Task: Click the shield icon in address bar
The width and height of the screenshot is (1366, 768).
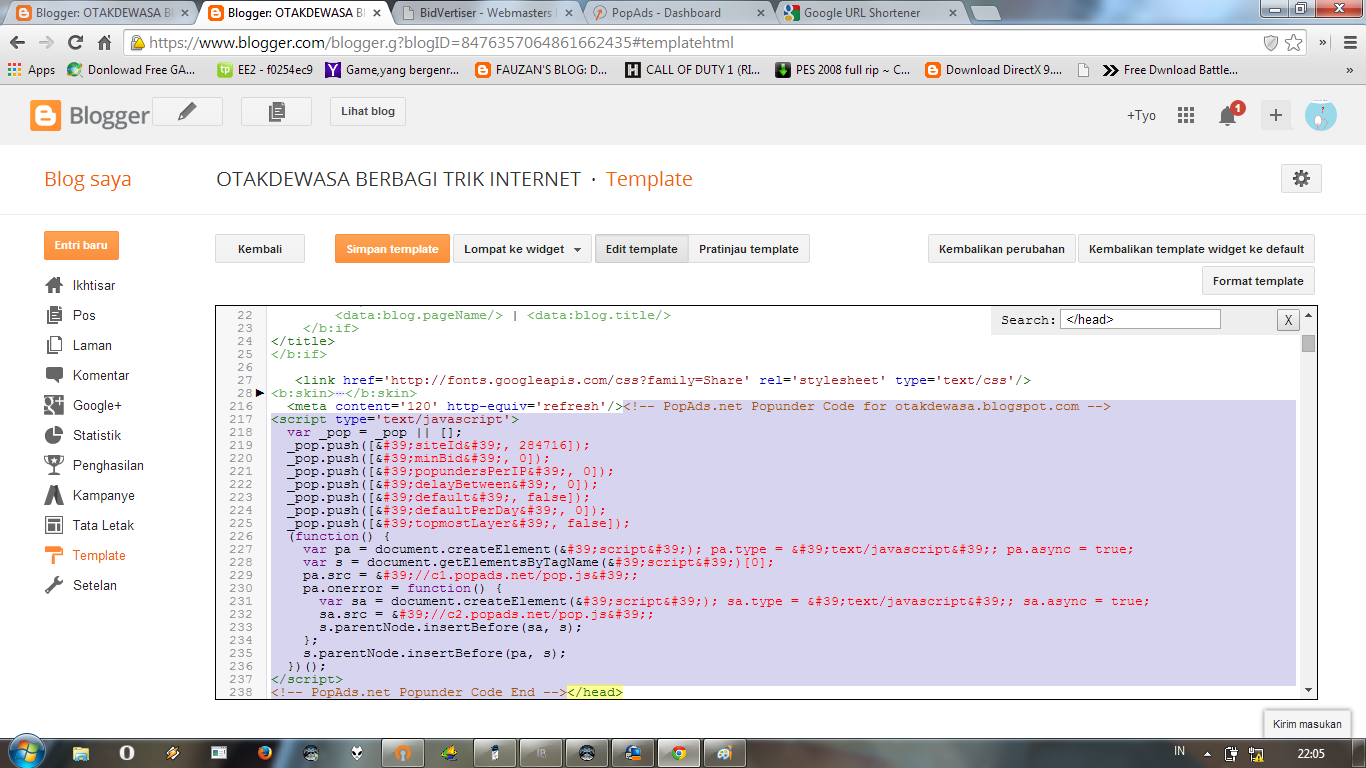Action: pyautogui.click(x=1271, y=43)
